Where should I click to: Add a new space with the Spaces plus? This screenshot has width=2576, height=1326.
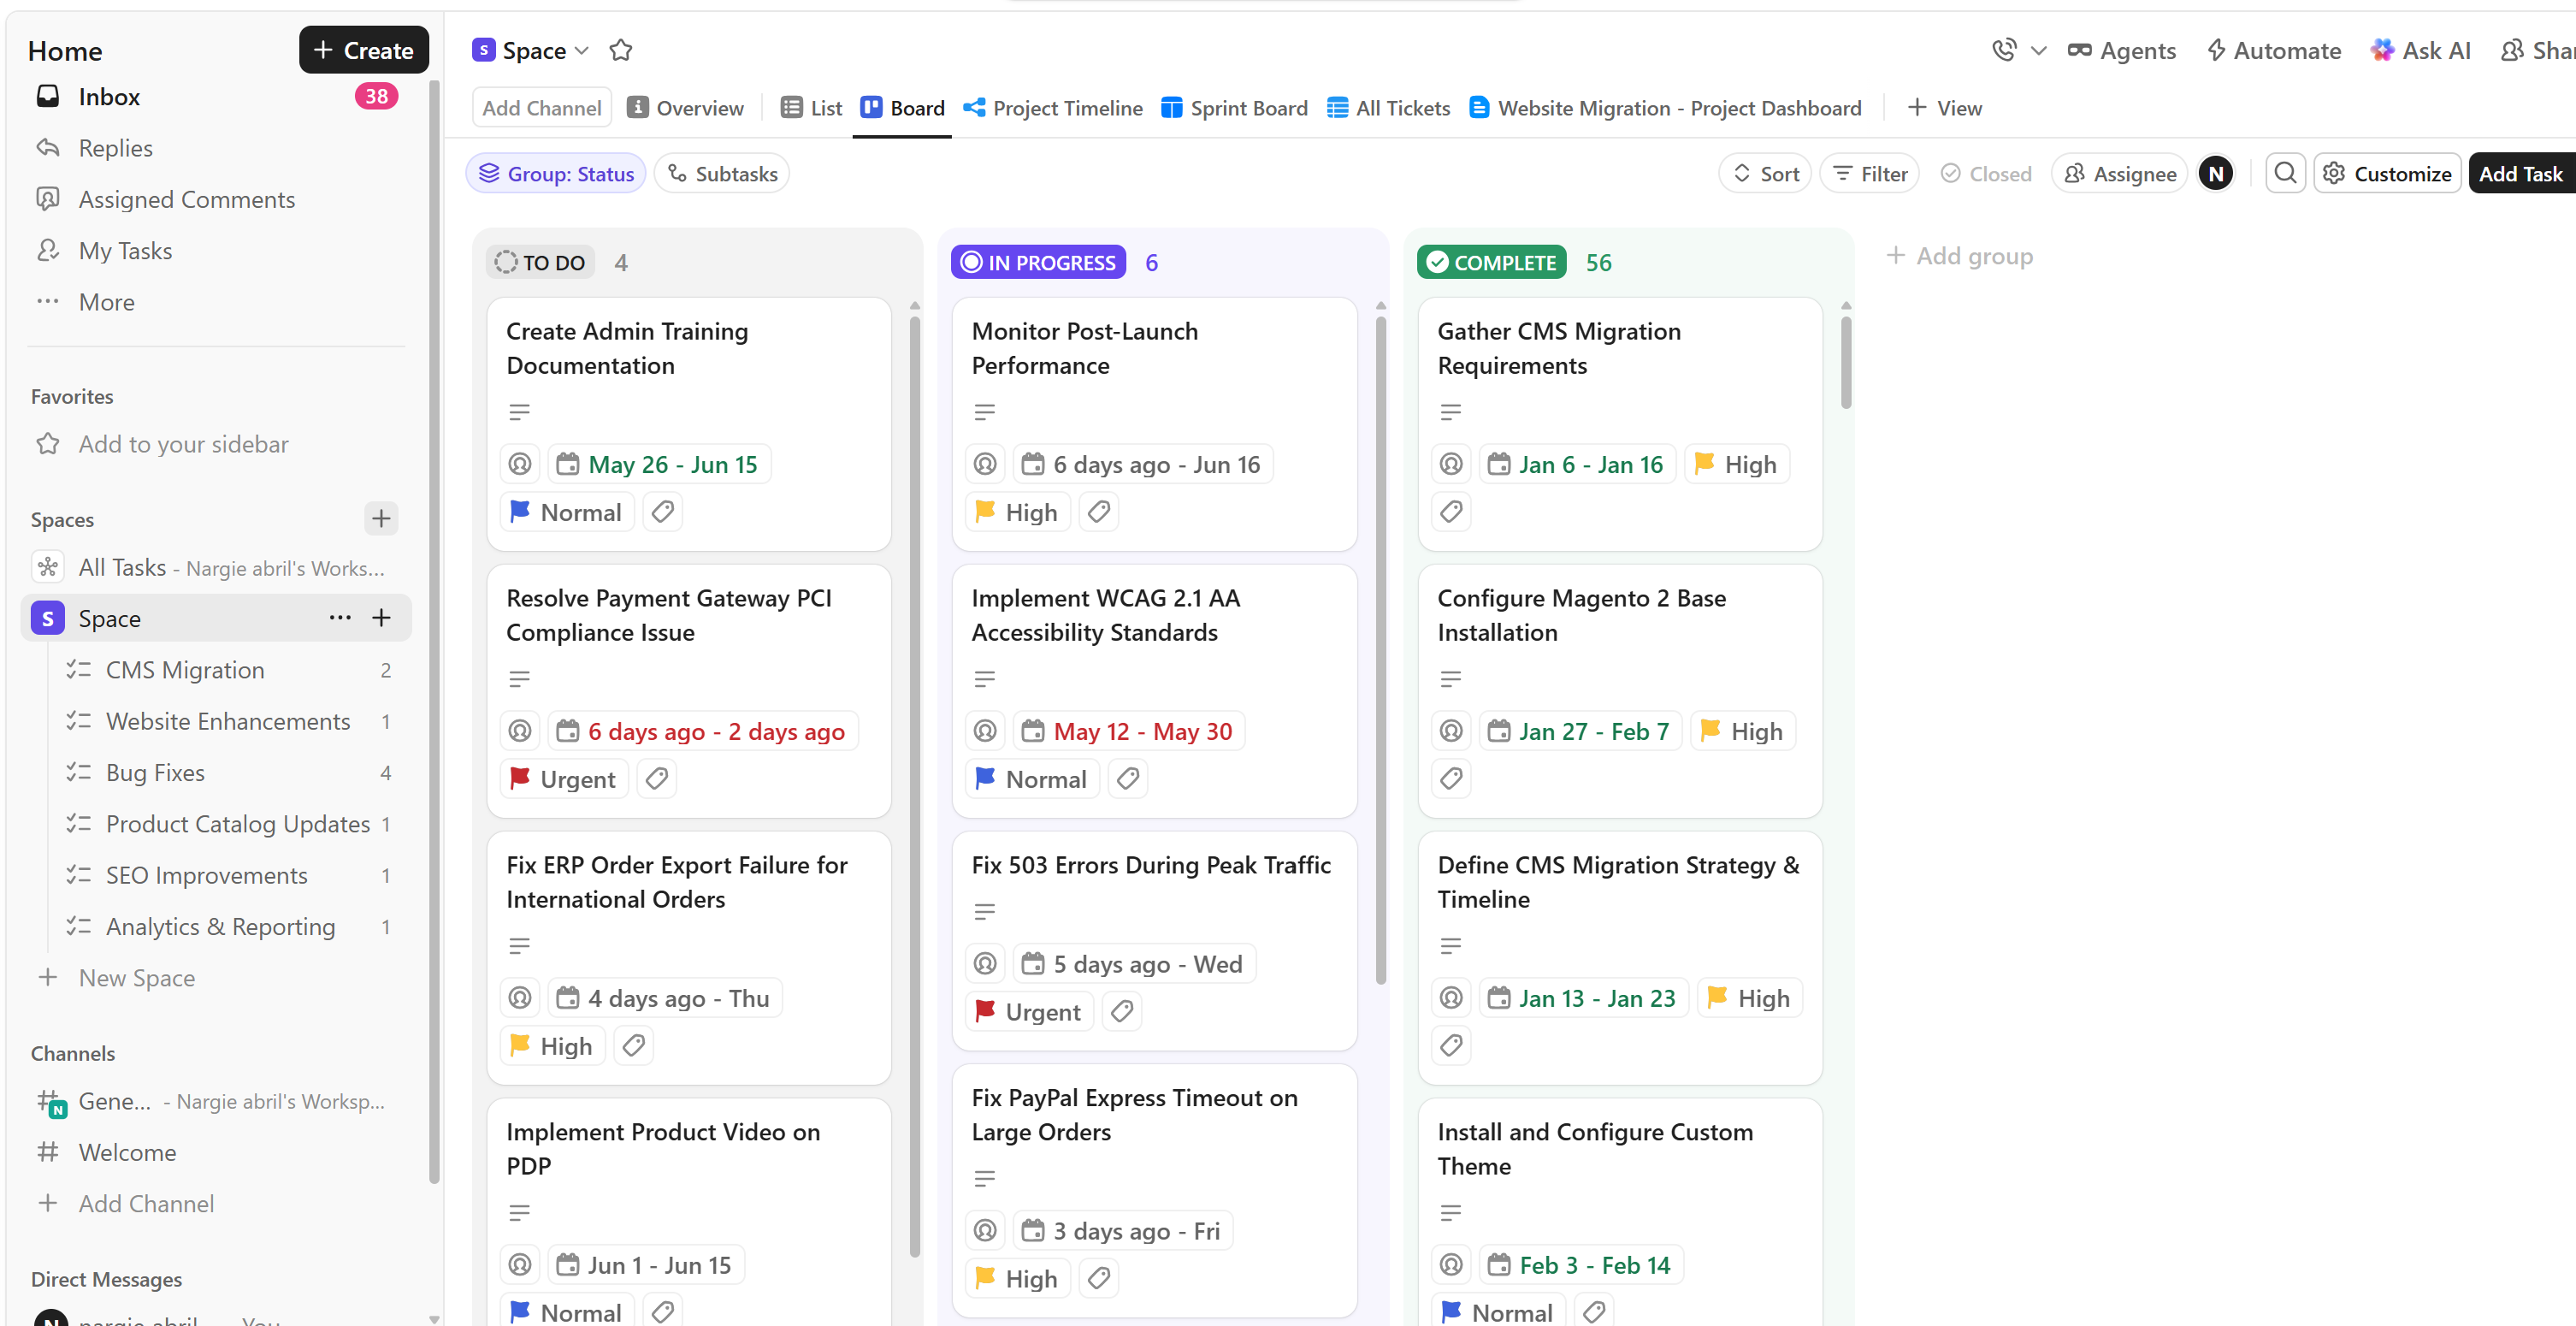pyautogui.click(x=381, y=518)
